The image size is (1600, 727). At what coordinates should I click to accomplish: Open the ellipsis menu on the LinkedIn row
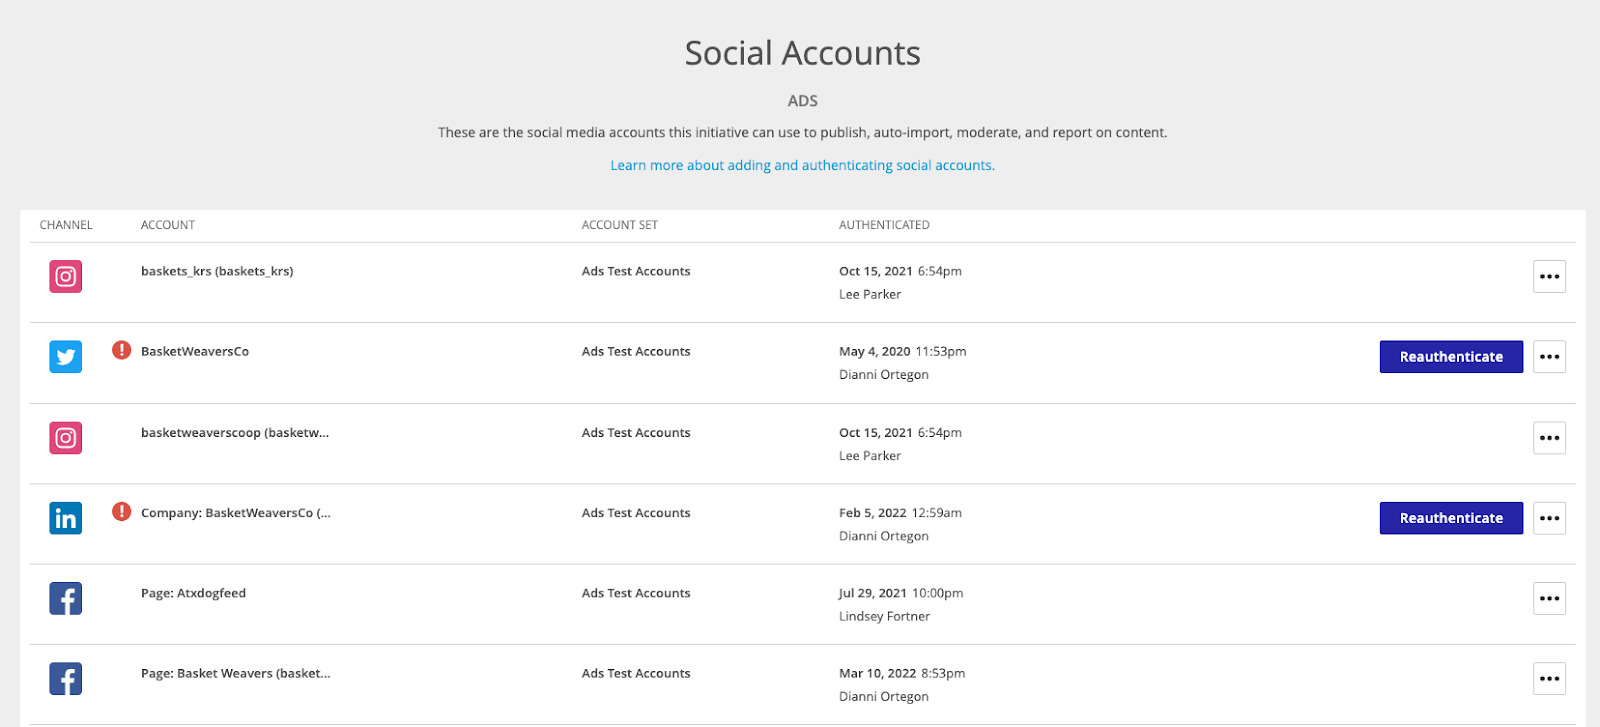[x=1549, y=518]
